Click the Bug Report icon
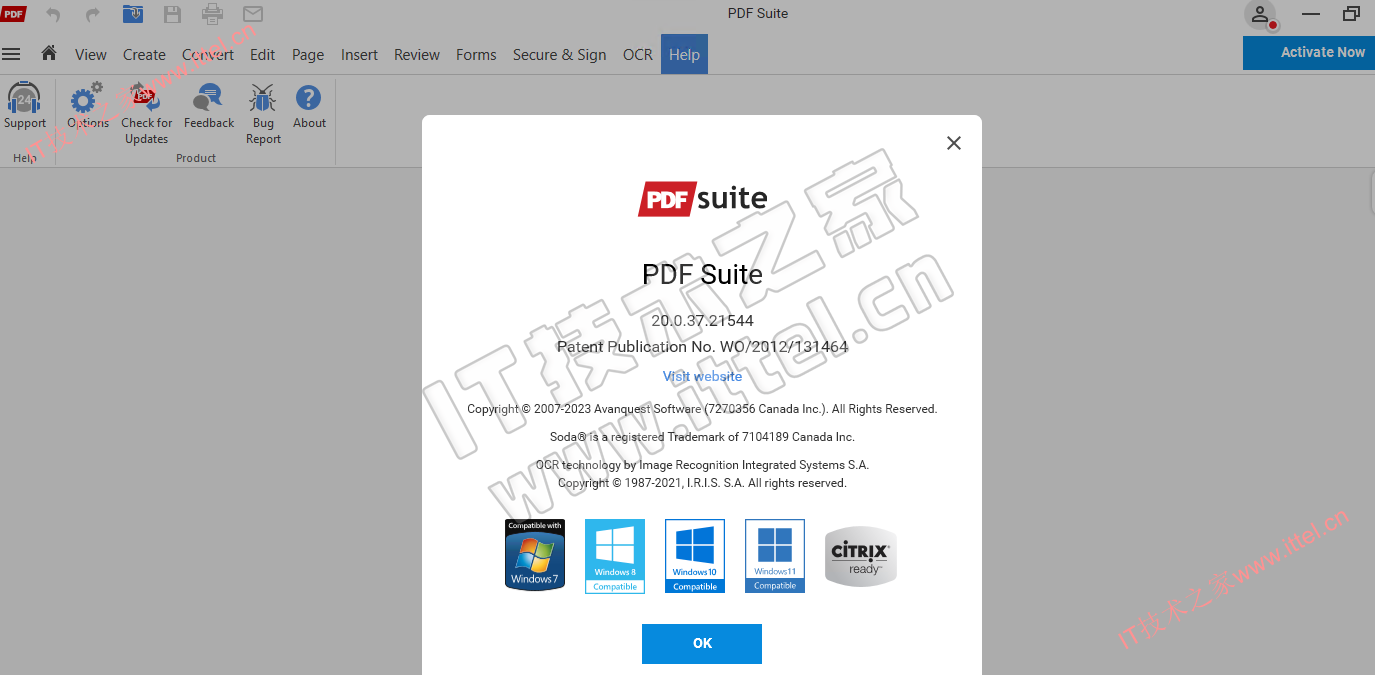Image resolution: width=1375 pixels, height=675 pixels. 263,99
